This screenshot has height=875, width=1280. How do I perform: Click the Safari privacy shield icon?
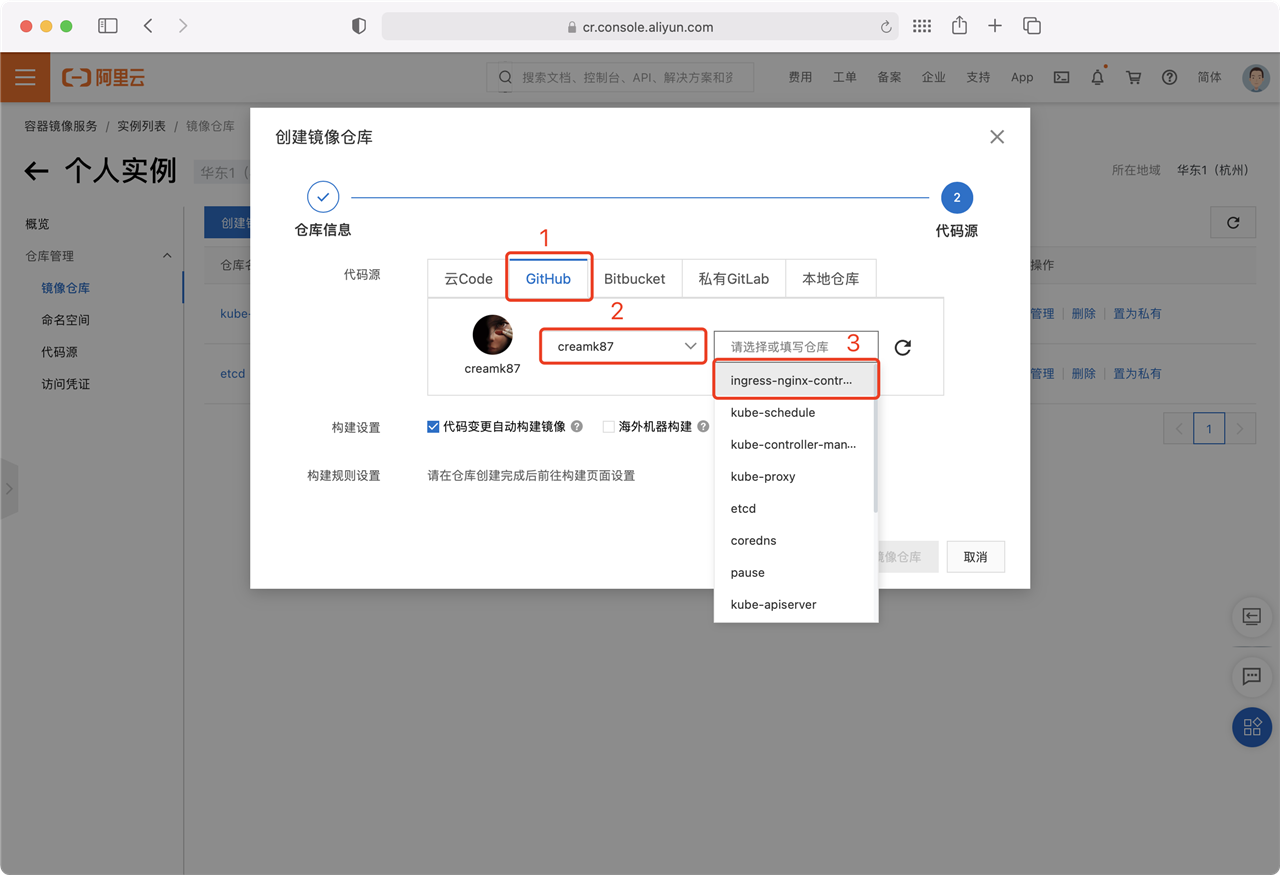(359, 27)
